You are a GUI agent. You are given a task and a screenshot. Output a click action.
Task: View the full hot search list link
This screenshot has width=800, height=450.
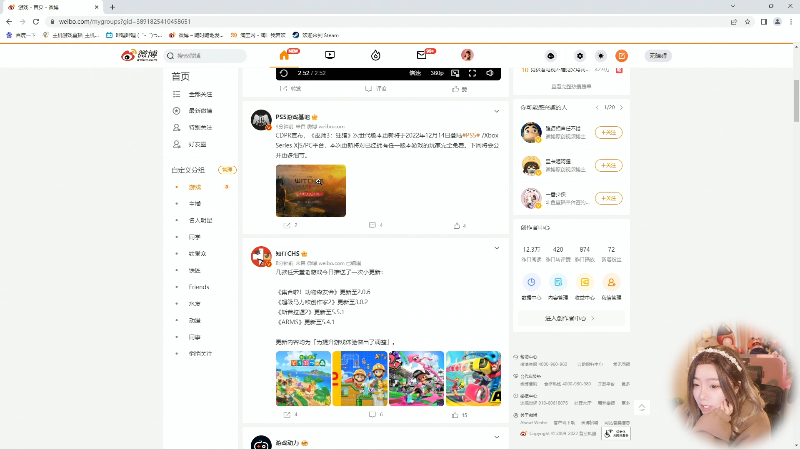pos(571,87)
